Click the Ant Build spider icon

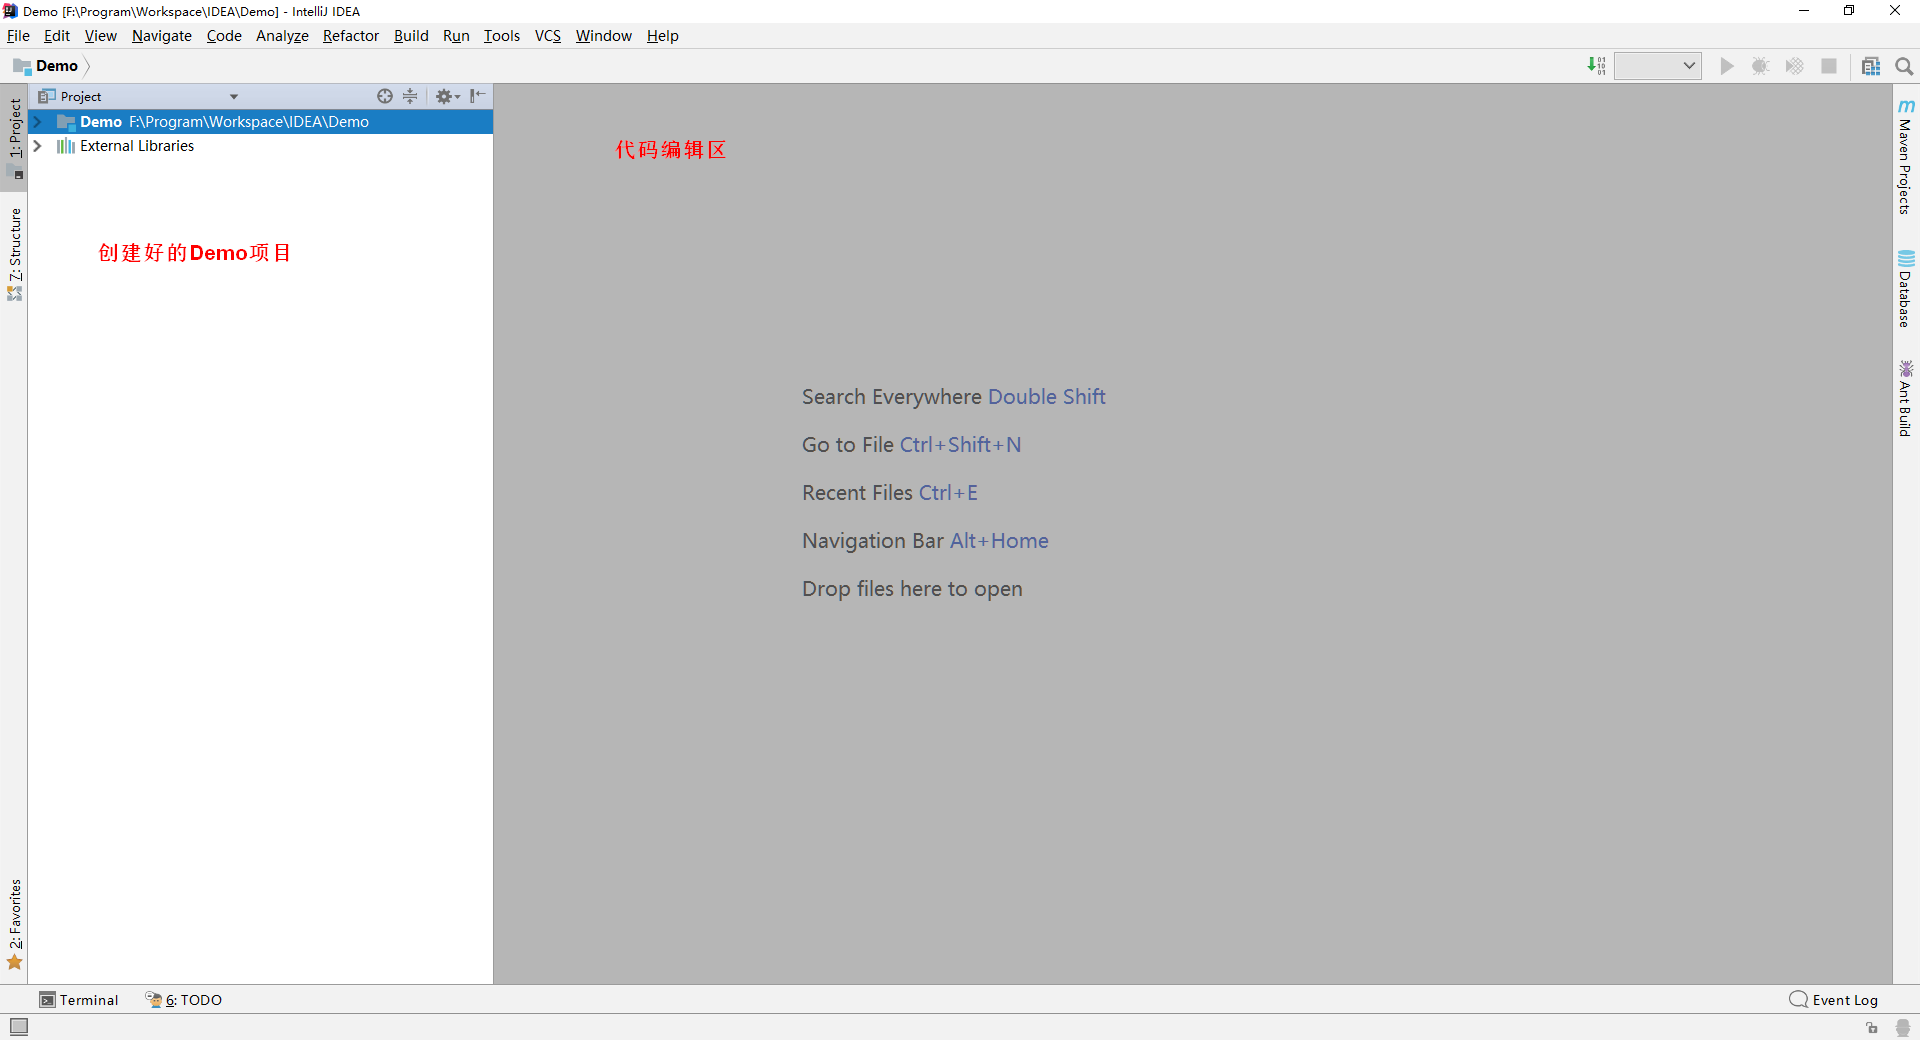(1906, 369)
